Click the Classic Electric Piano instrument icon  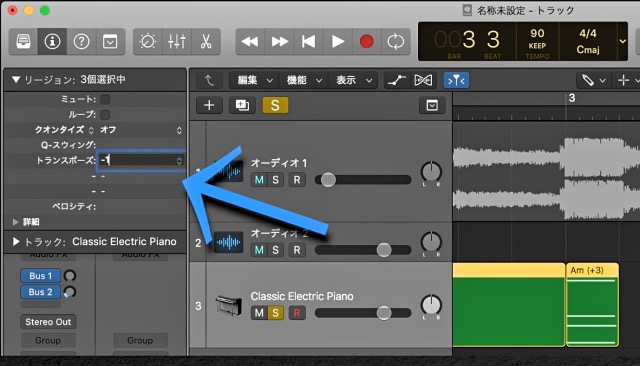click(x=229, y=305)
